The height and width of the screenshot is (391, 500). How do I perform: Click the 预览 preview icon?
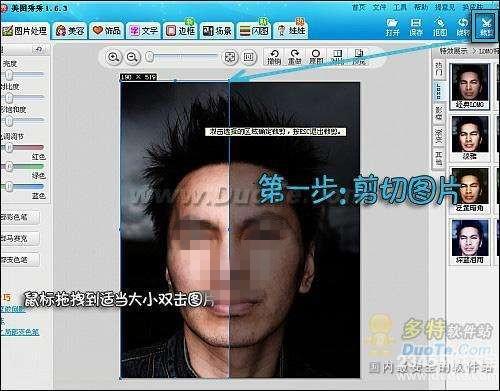click(x=359, y=57)
